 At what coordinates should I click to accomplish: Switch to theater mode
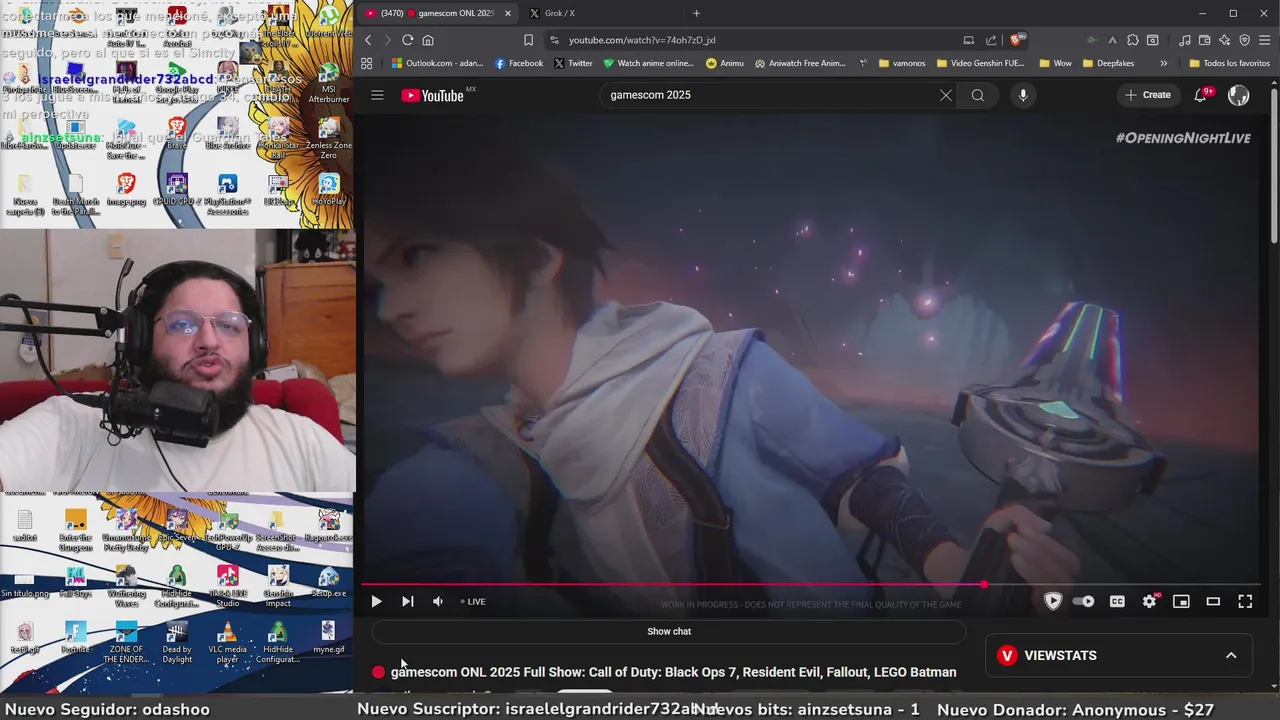click(x=1213, y=601)
